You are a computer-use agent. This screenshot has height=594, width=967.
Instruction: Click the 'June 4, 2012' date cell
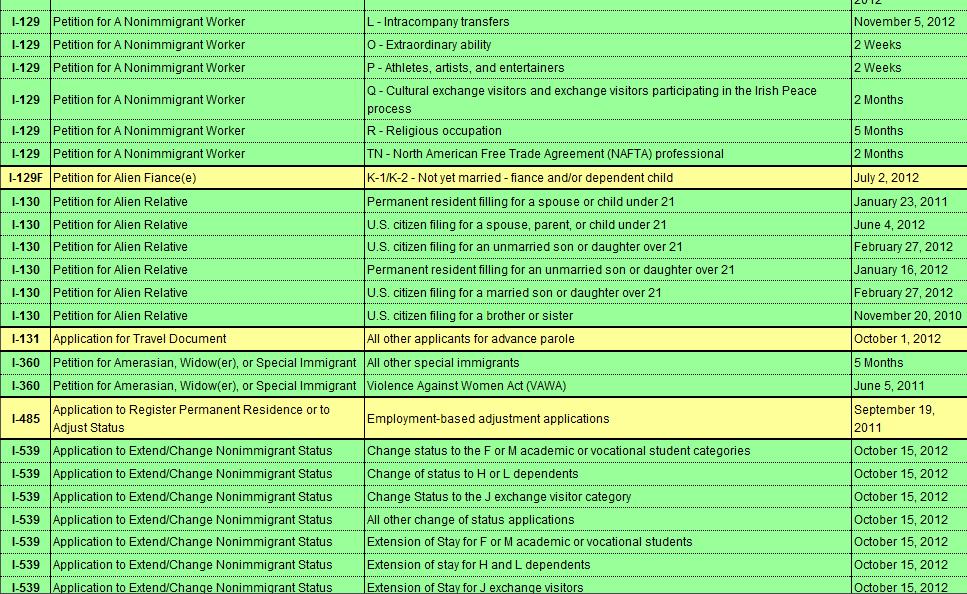pyautogui.click(x=909, y=225)
